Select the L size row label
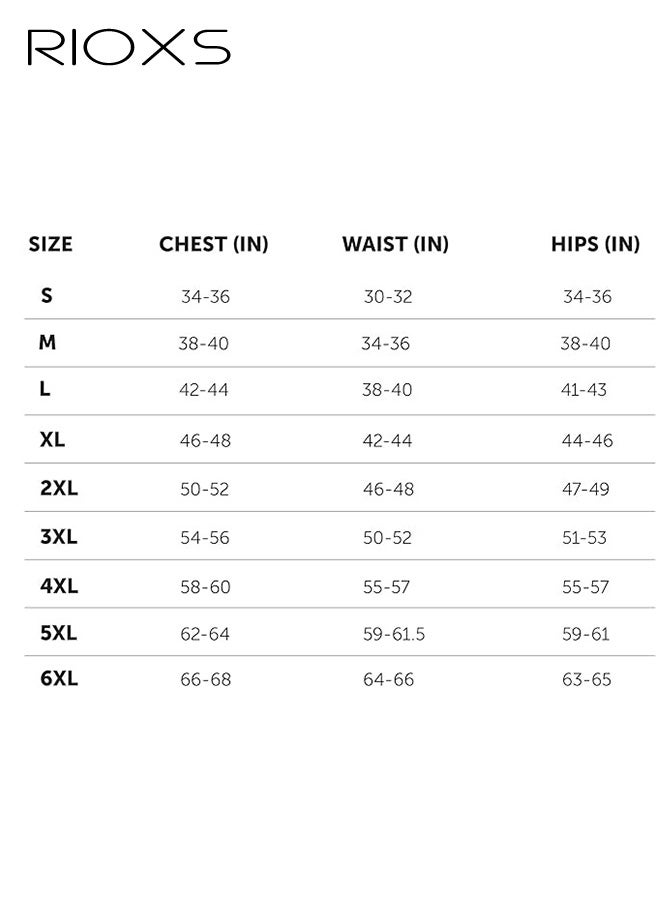 click(x=45, y=390)
